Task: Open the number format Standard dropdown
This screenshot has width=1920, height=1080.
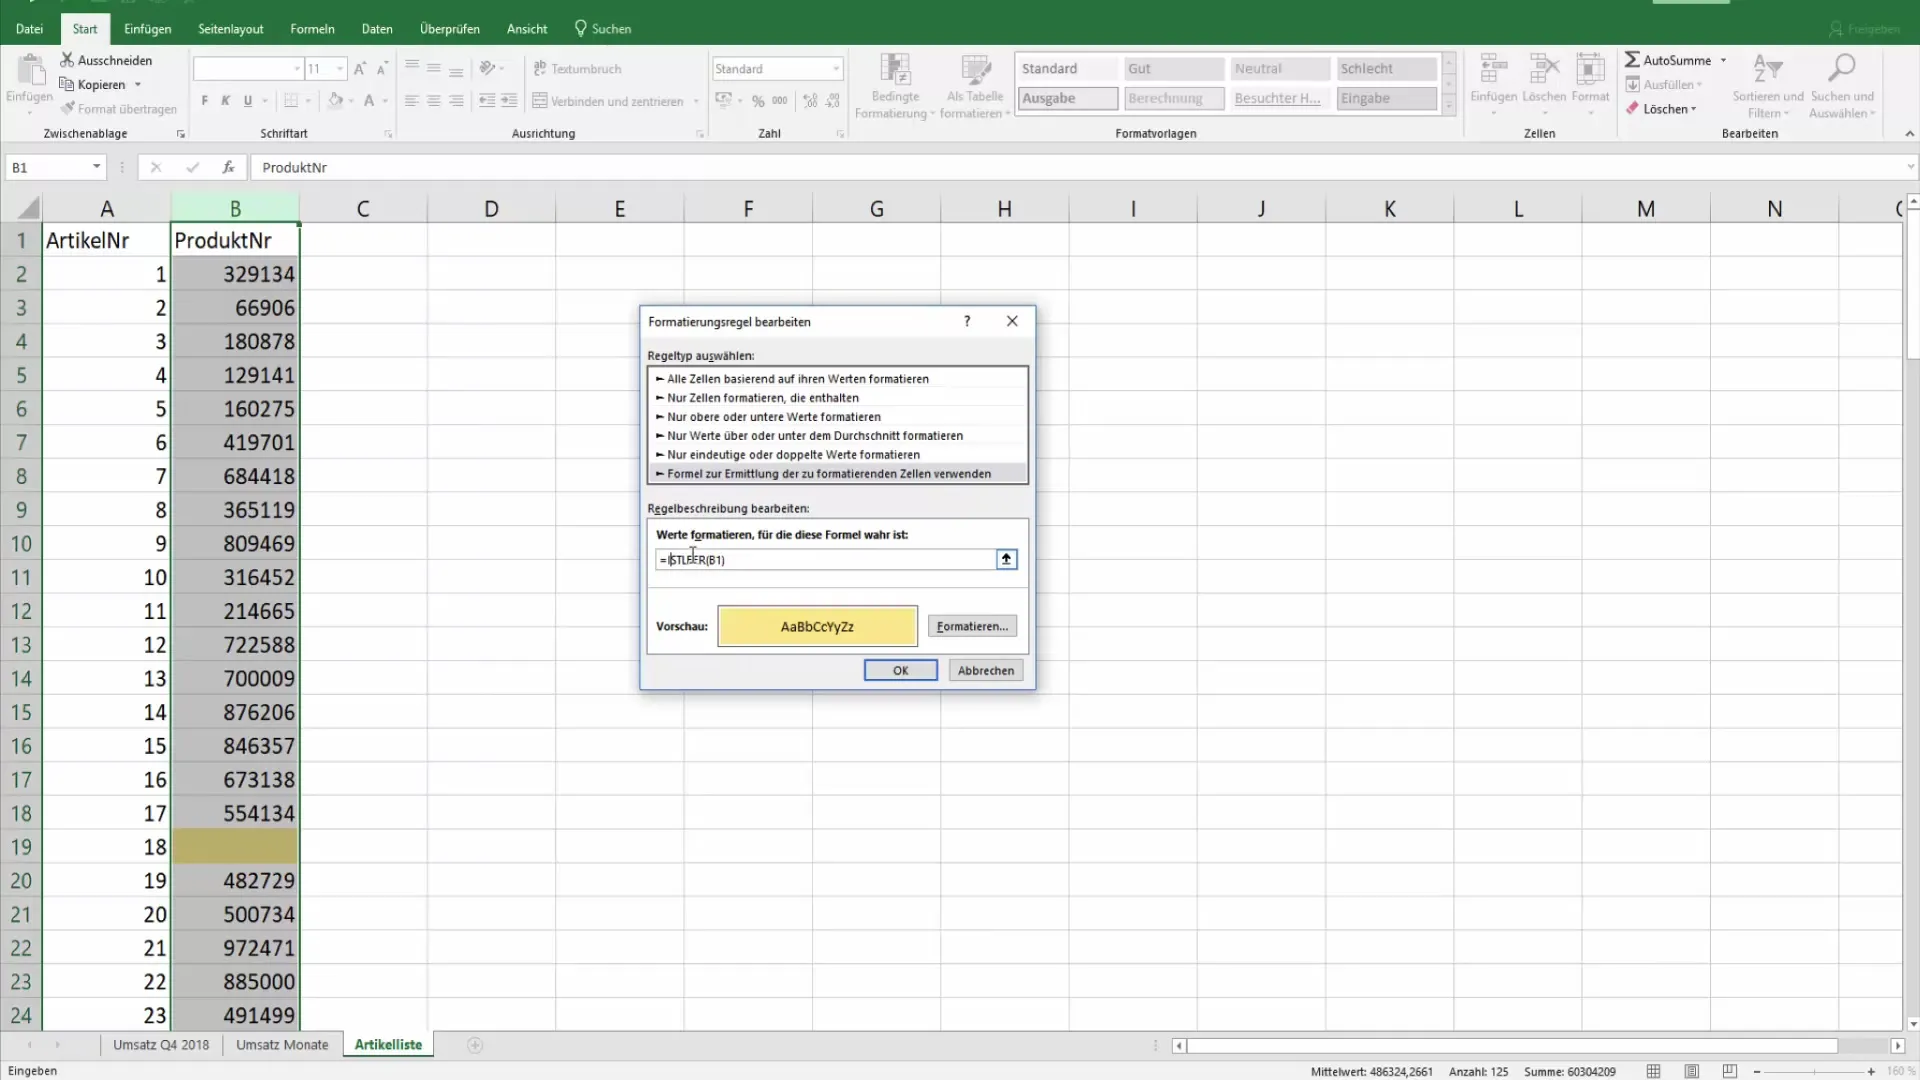Action: click(x=836, y=69)
